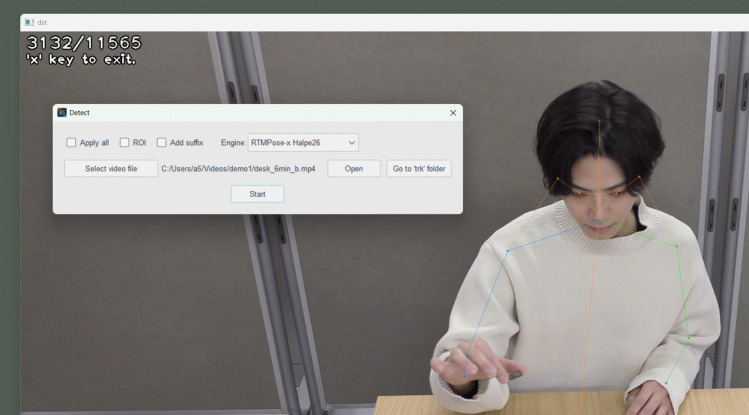The image size is (749, 415).
Task: Click the green left shoulder keypoint
Action: 677,246
